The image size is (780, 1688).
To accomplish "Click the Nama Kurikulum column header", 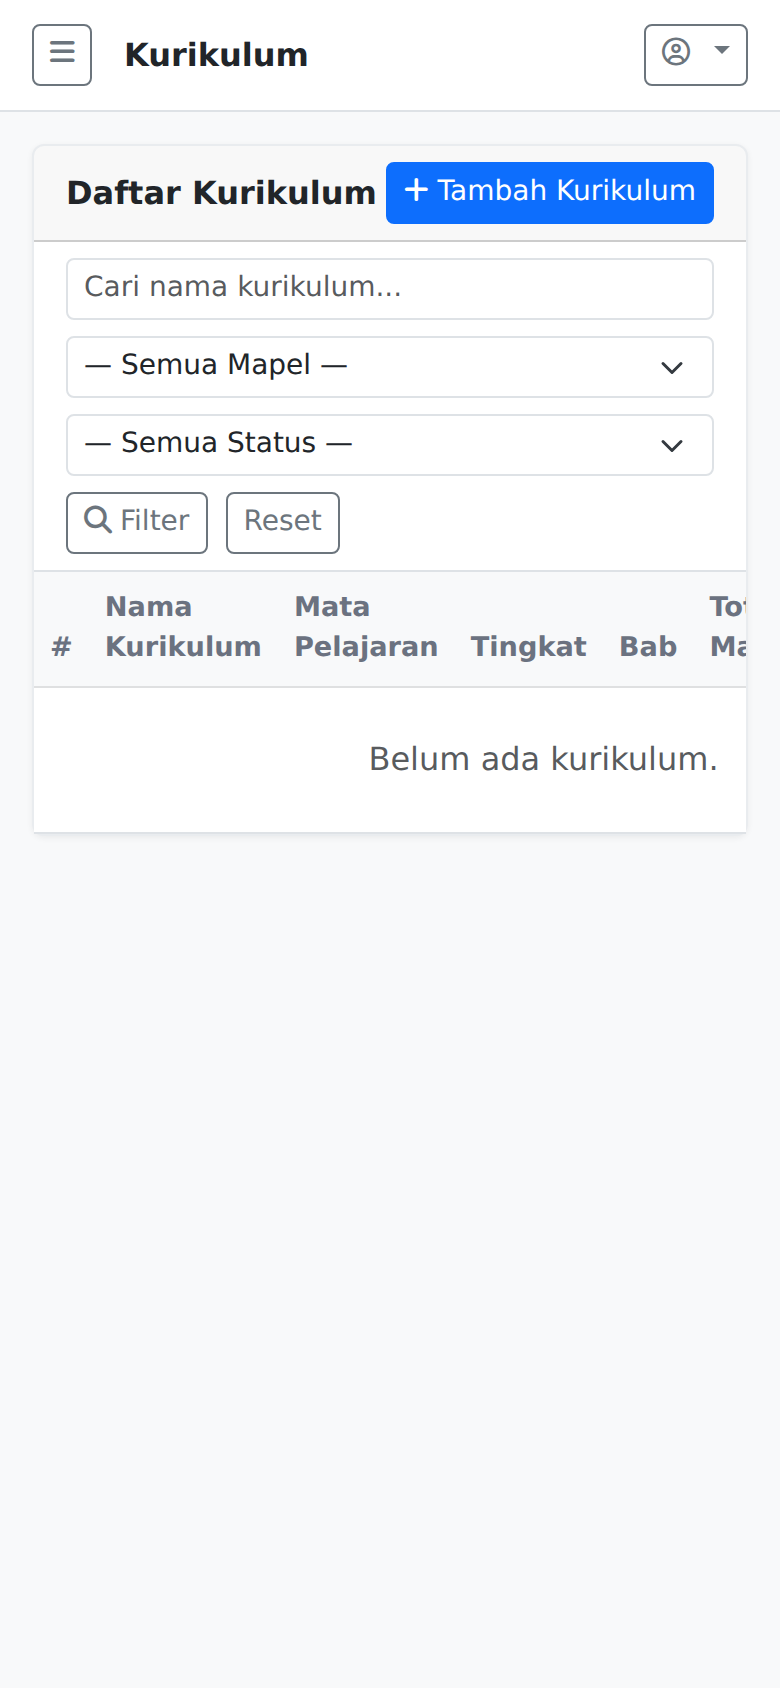I will point(183,626).
